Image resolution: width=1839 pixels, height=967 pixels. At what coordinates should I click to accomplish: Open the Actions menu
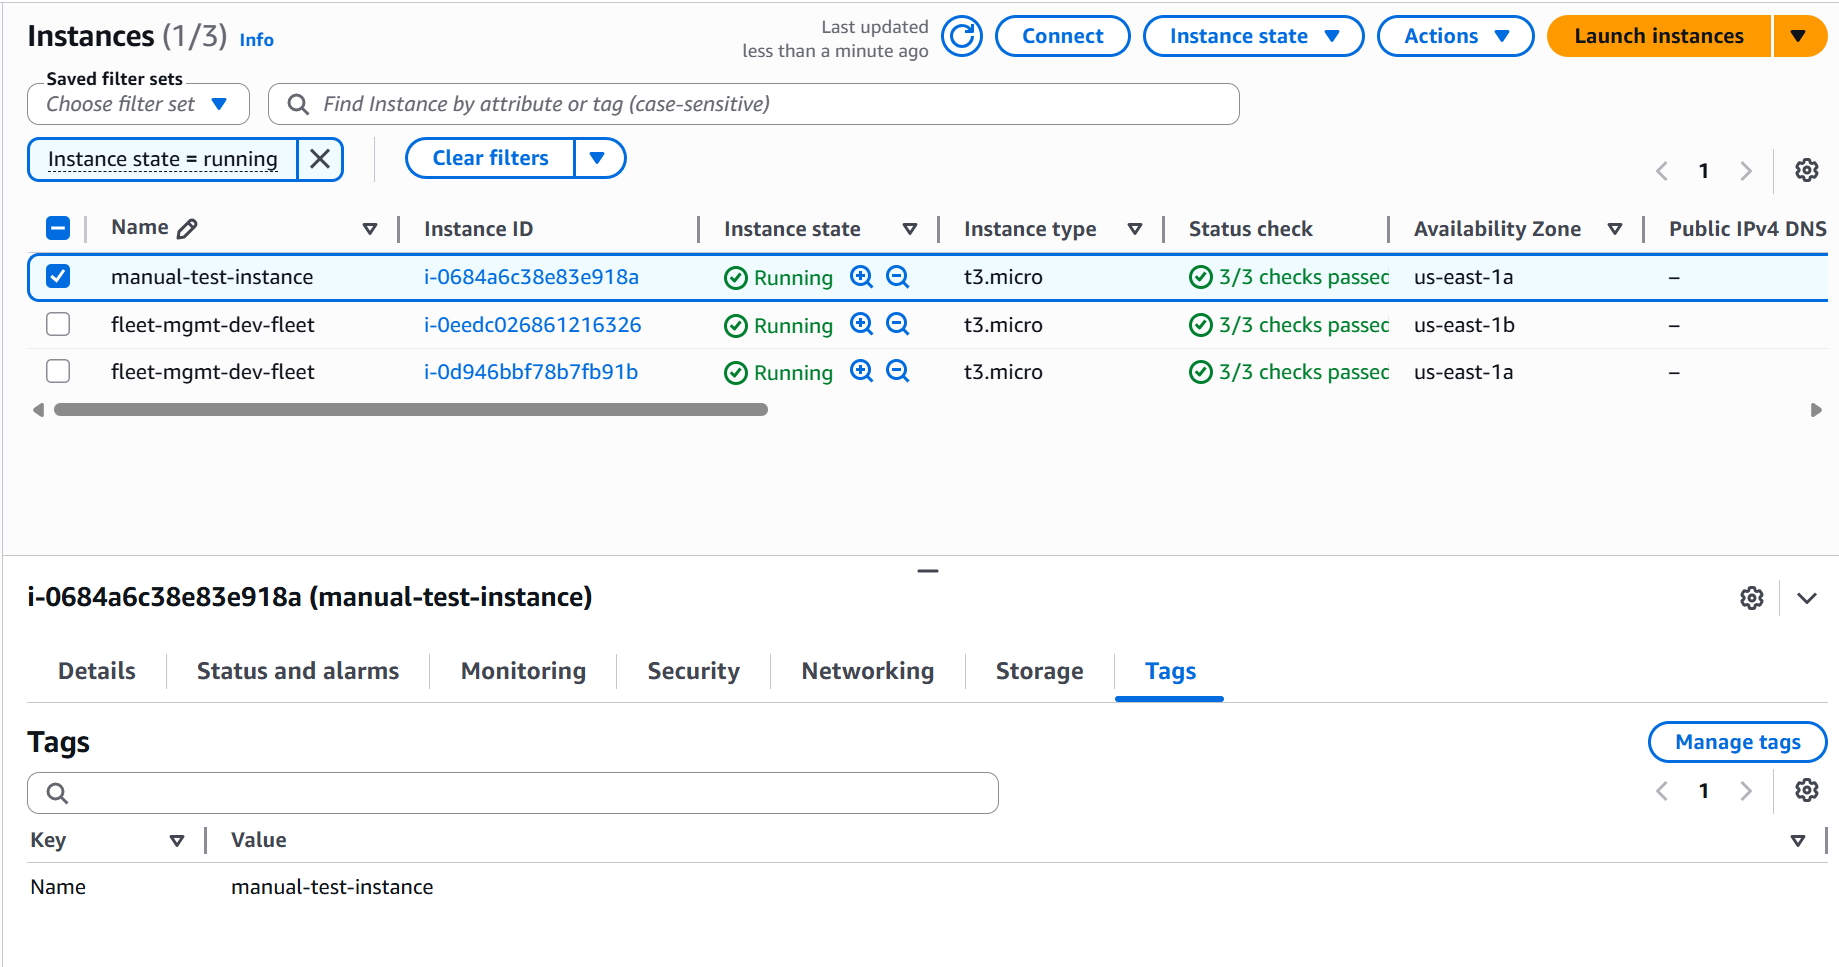[x=1455, y=36]
